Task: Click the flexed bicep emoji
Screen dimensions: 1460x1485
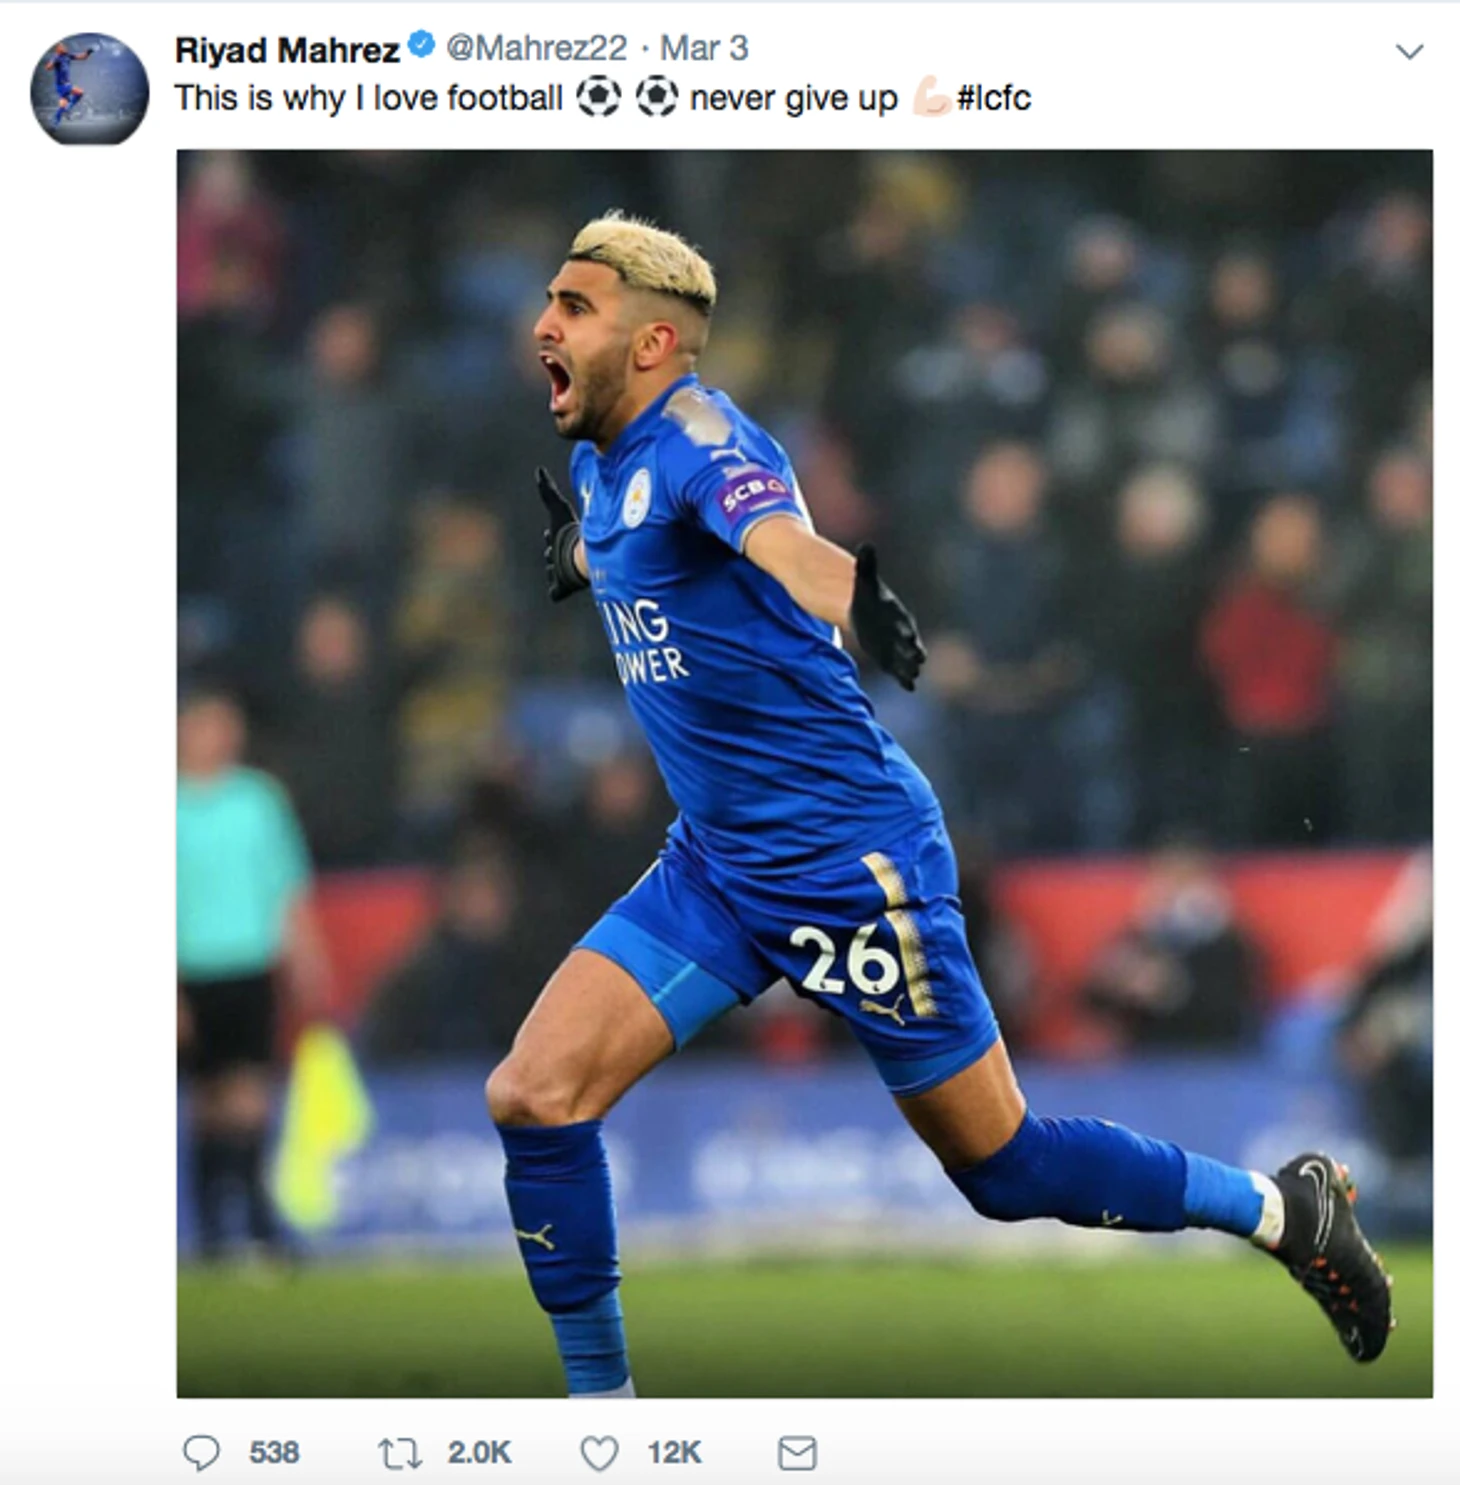Action: pyautogui.click(x=930, y=98)
